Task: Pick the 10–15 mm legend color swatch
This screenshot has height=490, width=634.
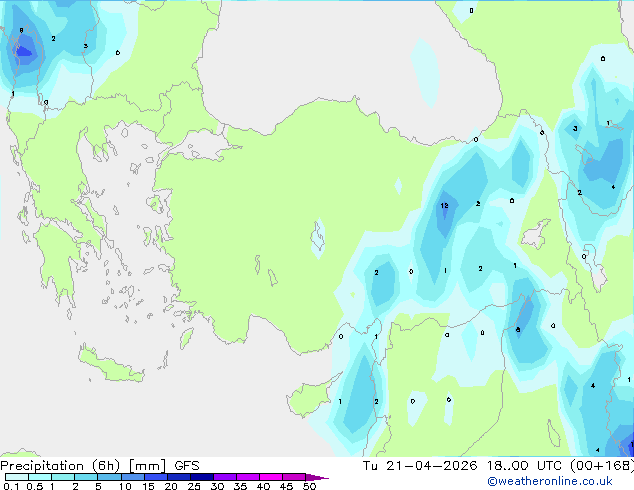Action: tap(133, 477)
